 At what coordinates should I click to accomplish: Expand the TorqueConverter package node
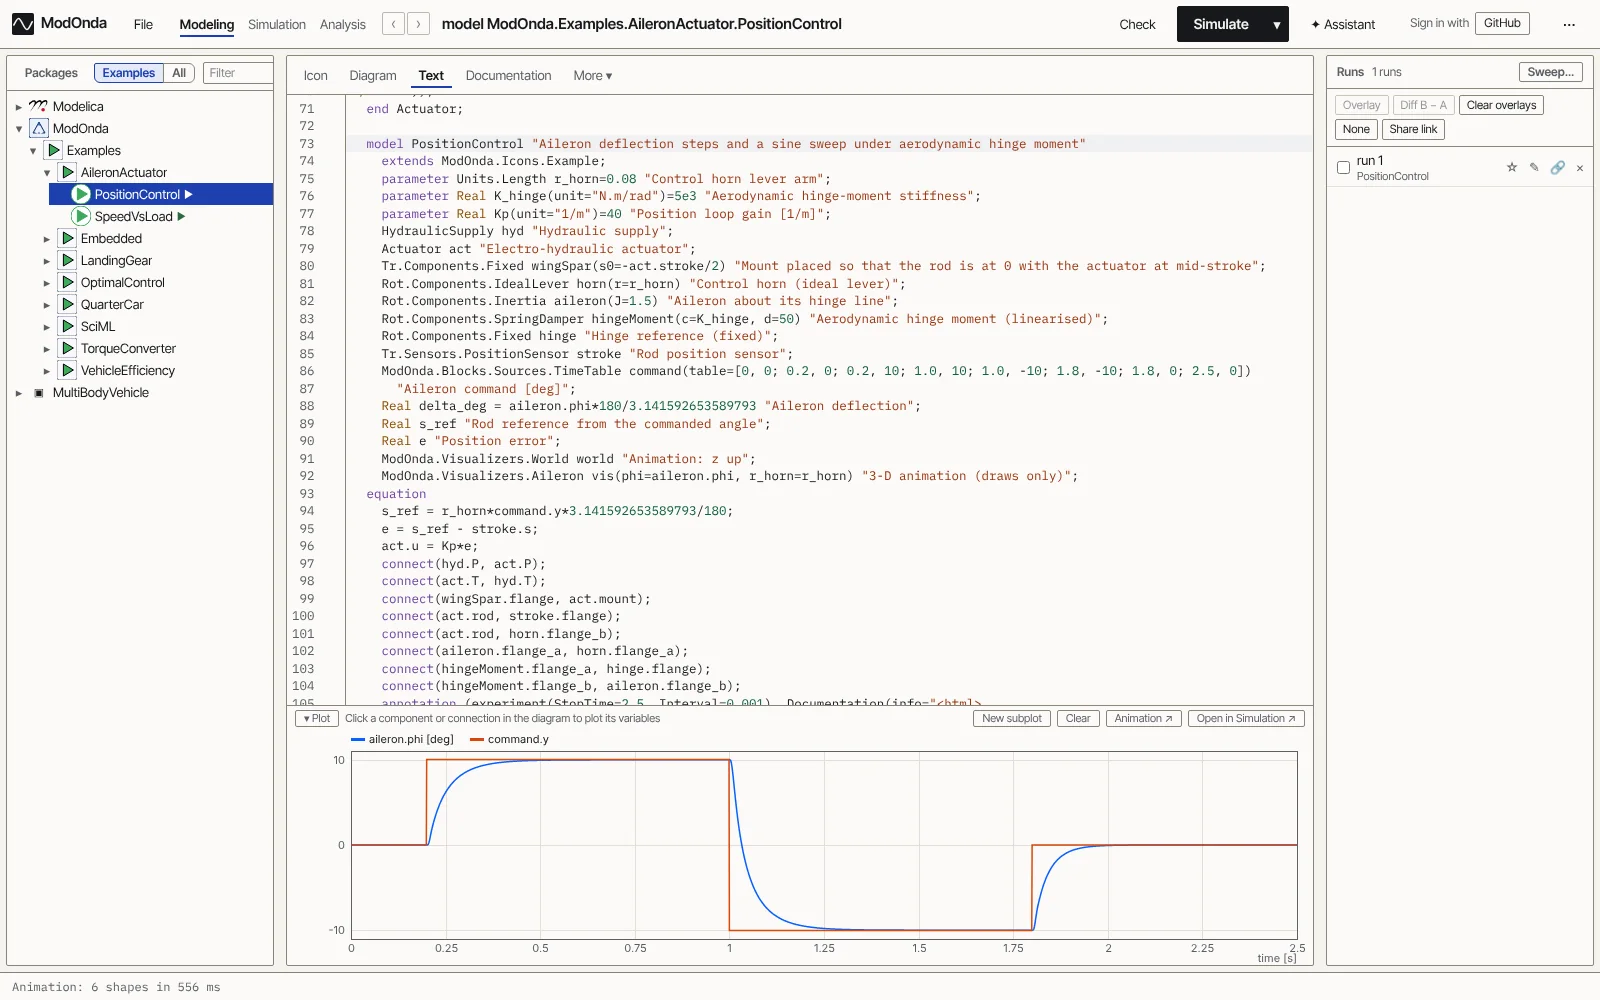[x=46, y=349]
